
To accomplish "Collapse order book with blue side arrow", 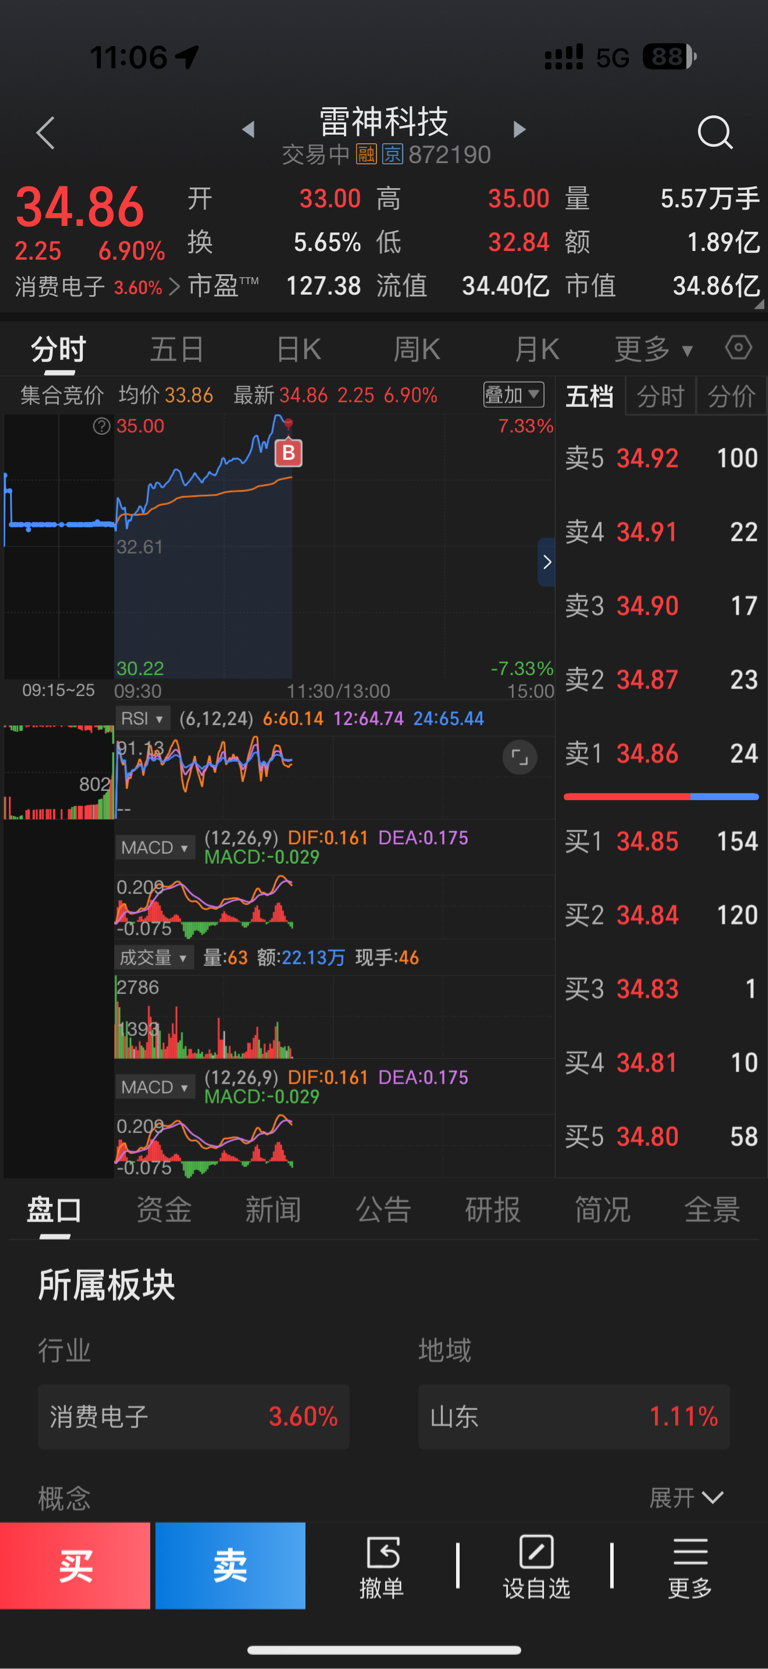I will 547,562.
